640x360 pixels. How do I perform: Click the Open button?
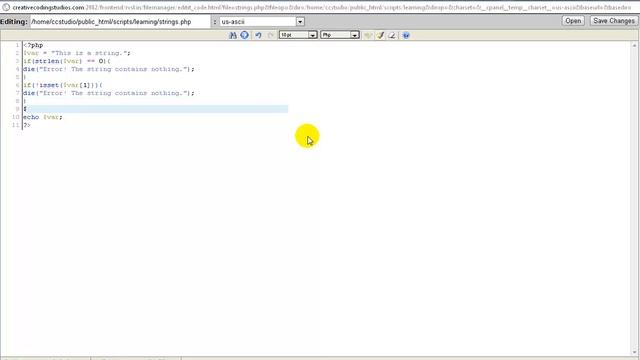coord(573,21)
